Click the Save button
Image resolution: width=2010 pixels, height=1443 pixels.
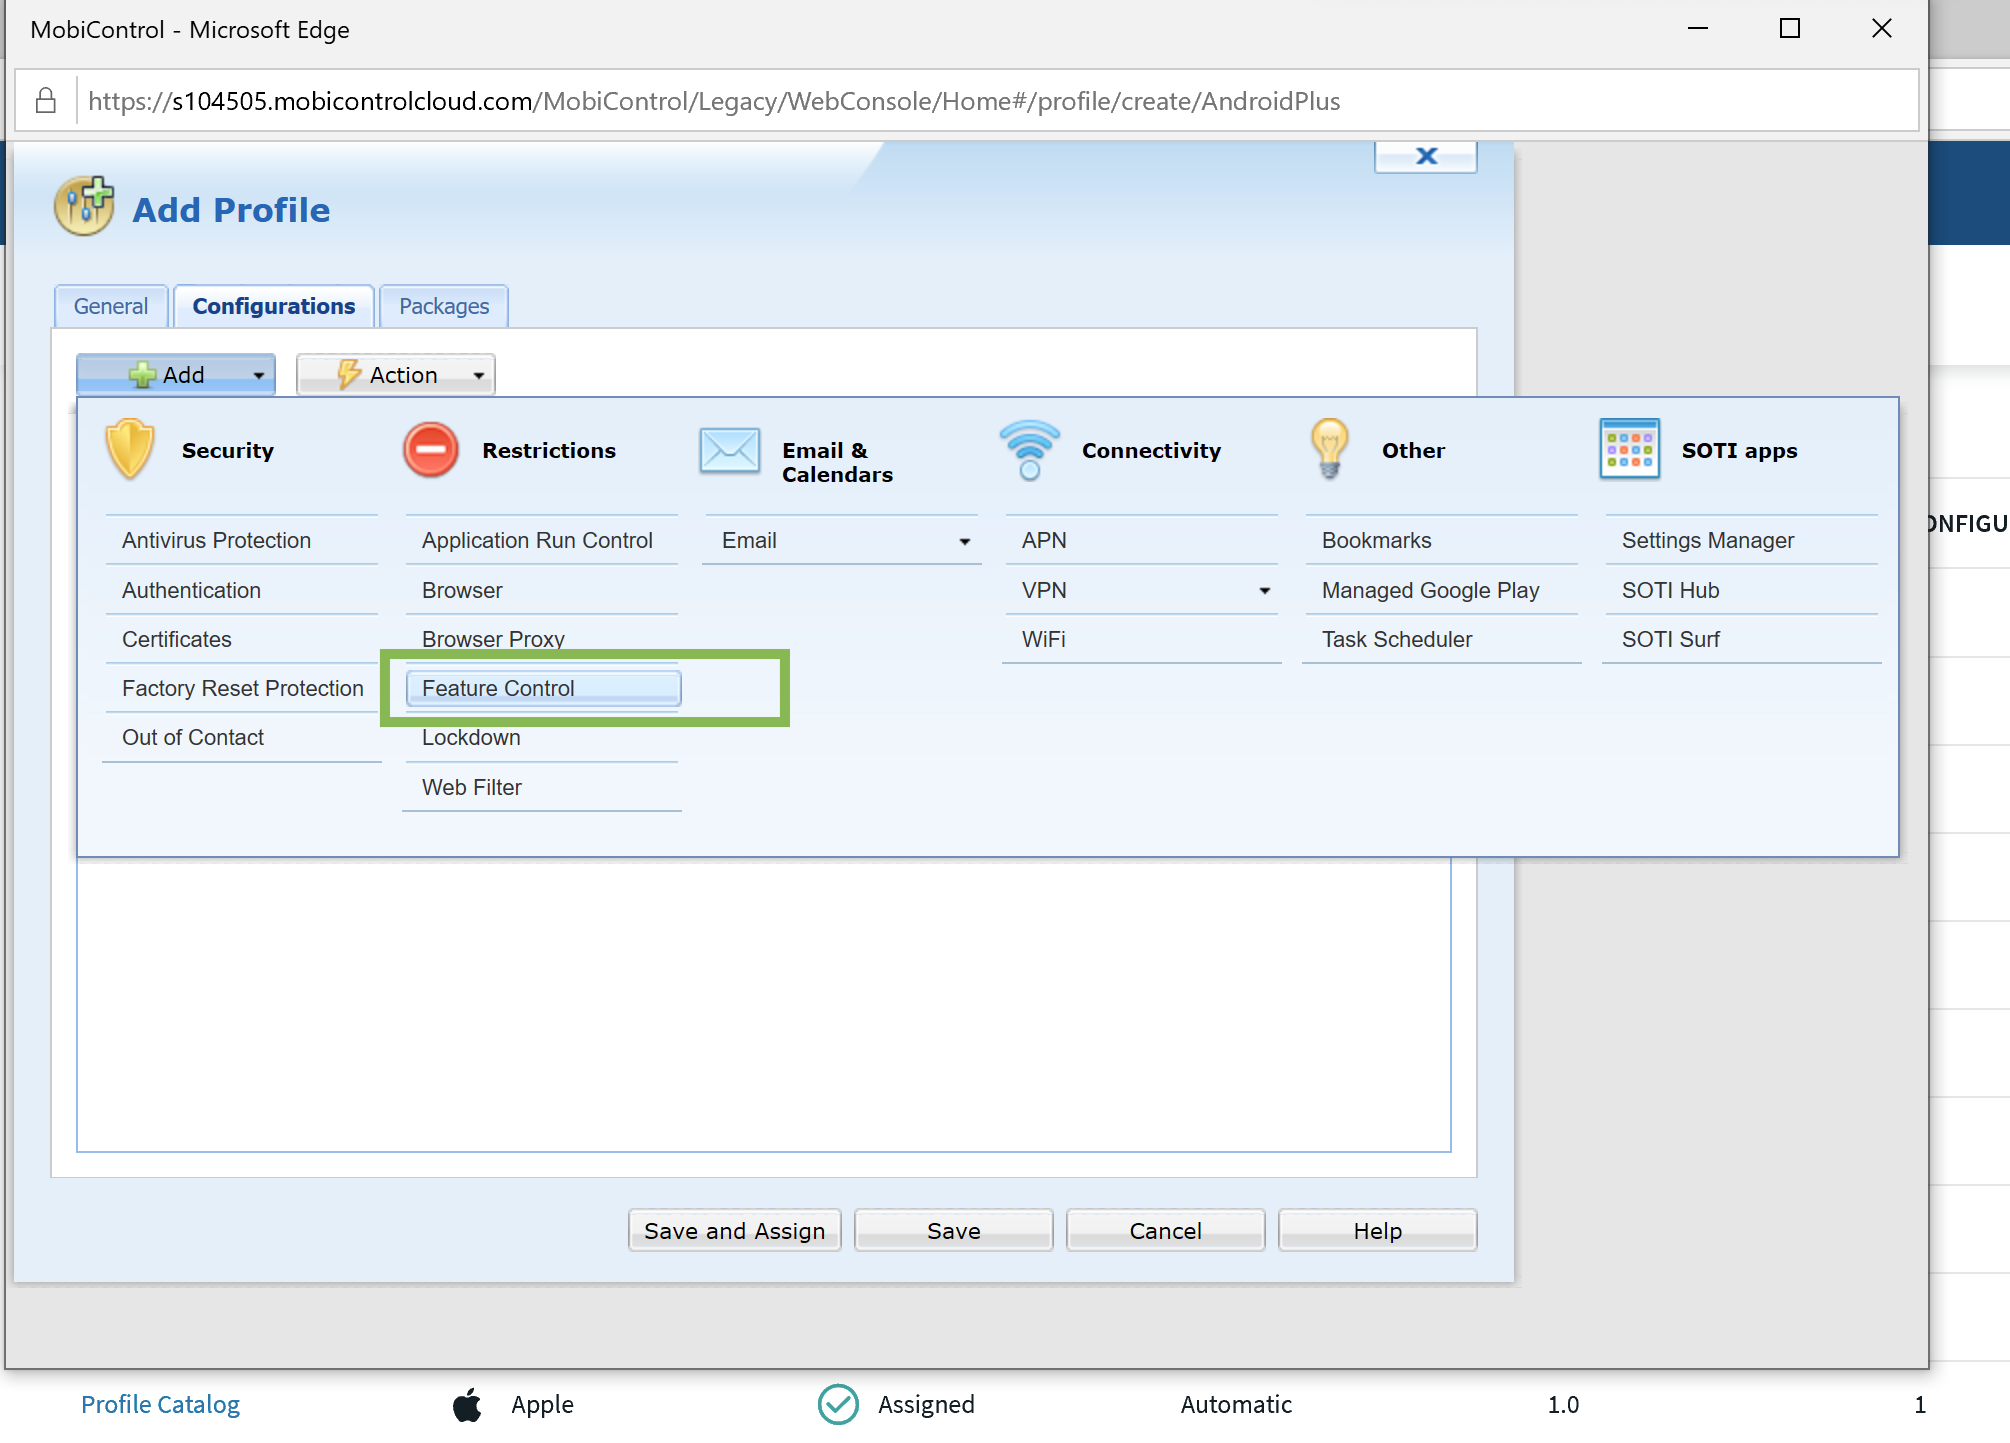(954, 1231)
